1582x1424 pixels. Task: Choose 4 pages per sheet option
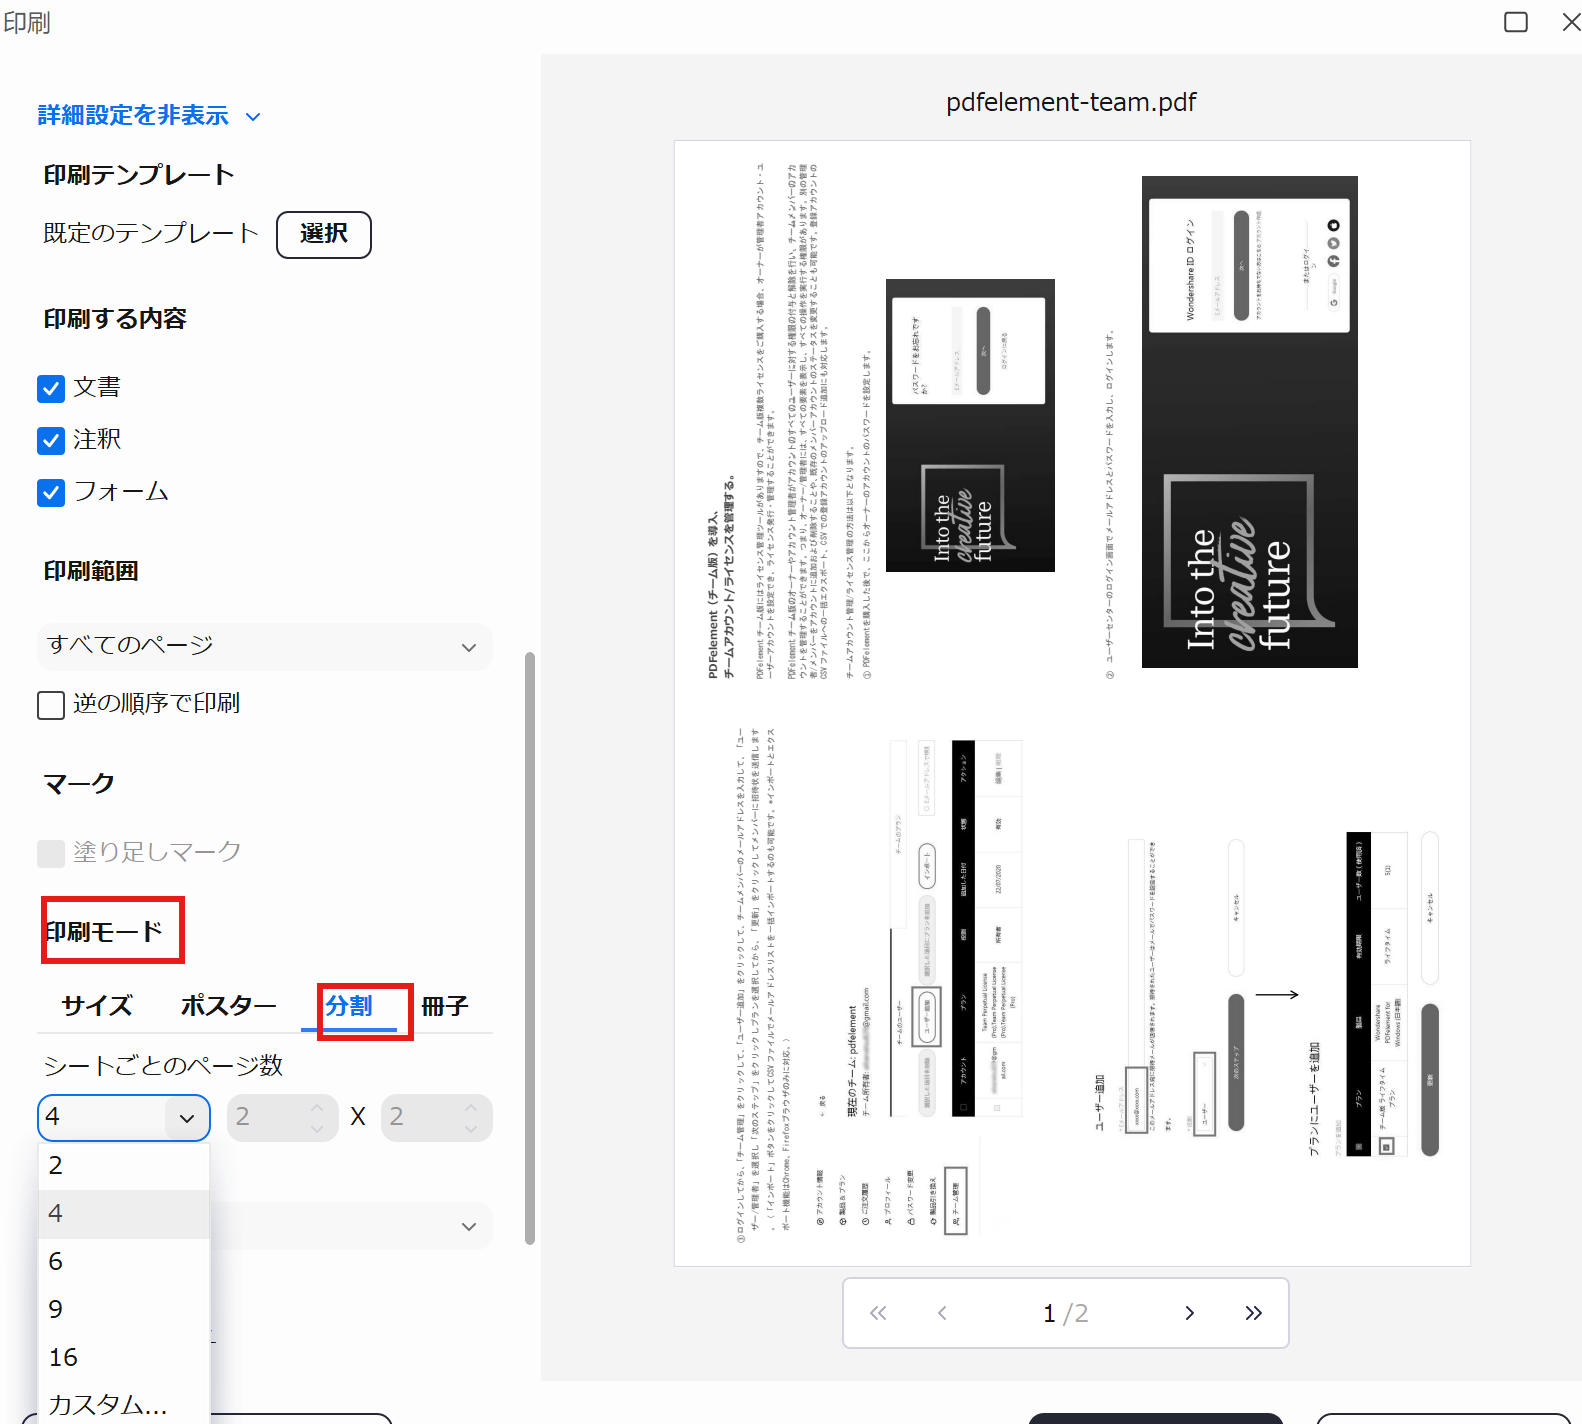[124, 1214]
